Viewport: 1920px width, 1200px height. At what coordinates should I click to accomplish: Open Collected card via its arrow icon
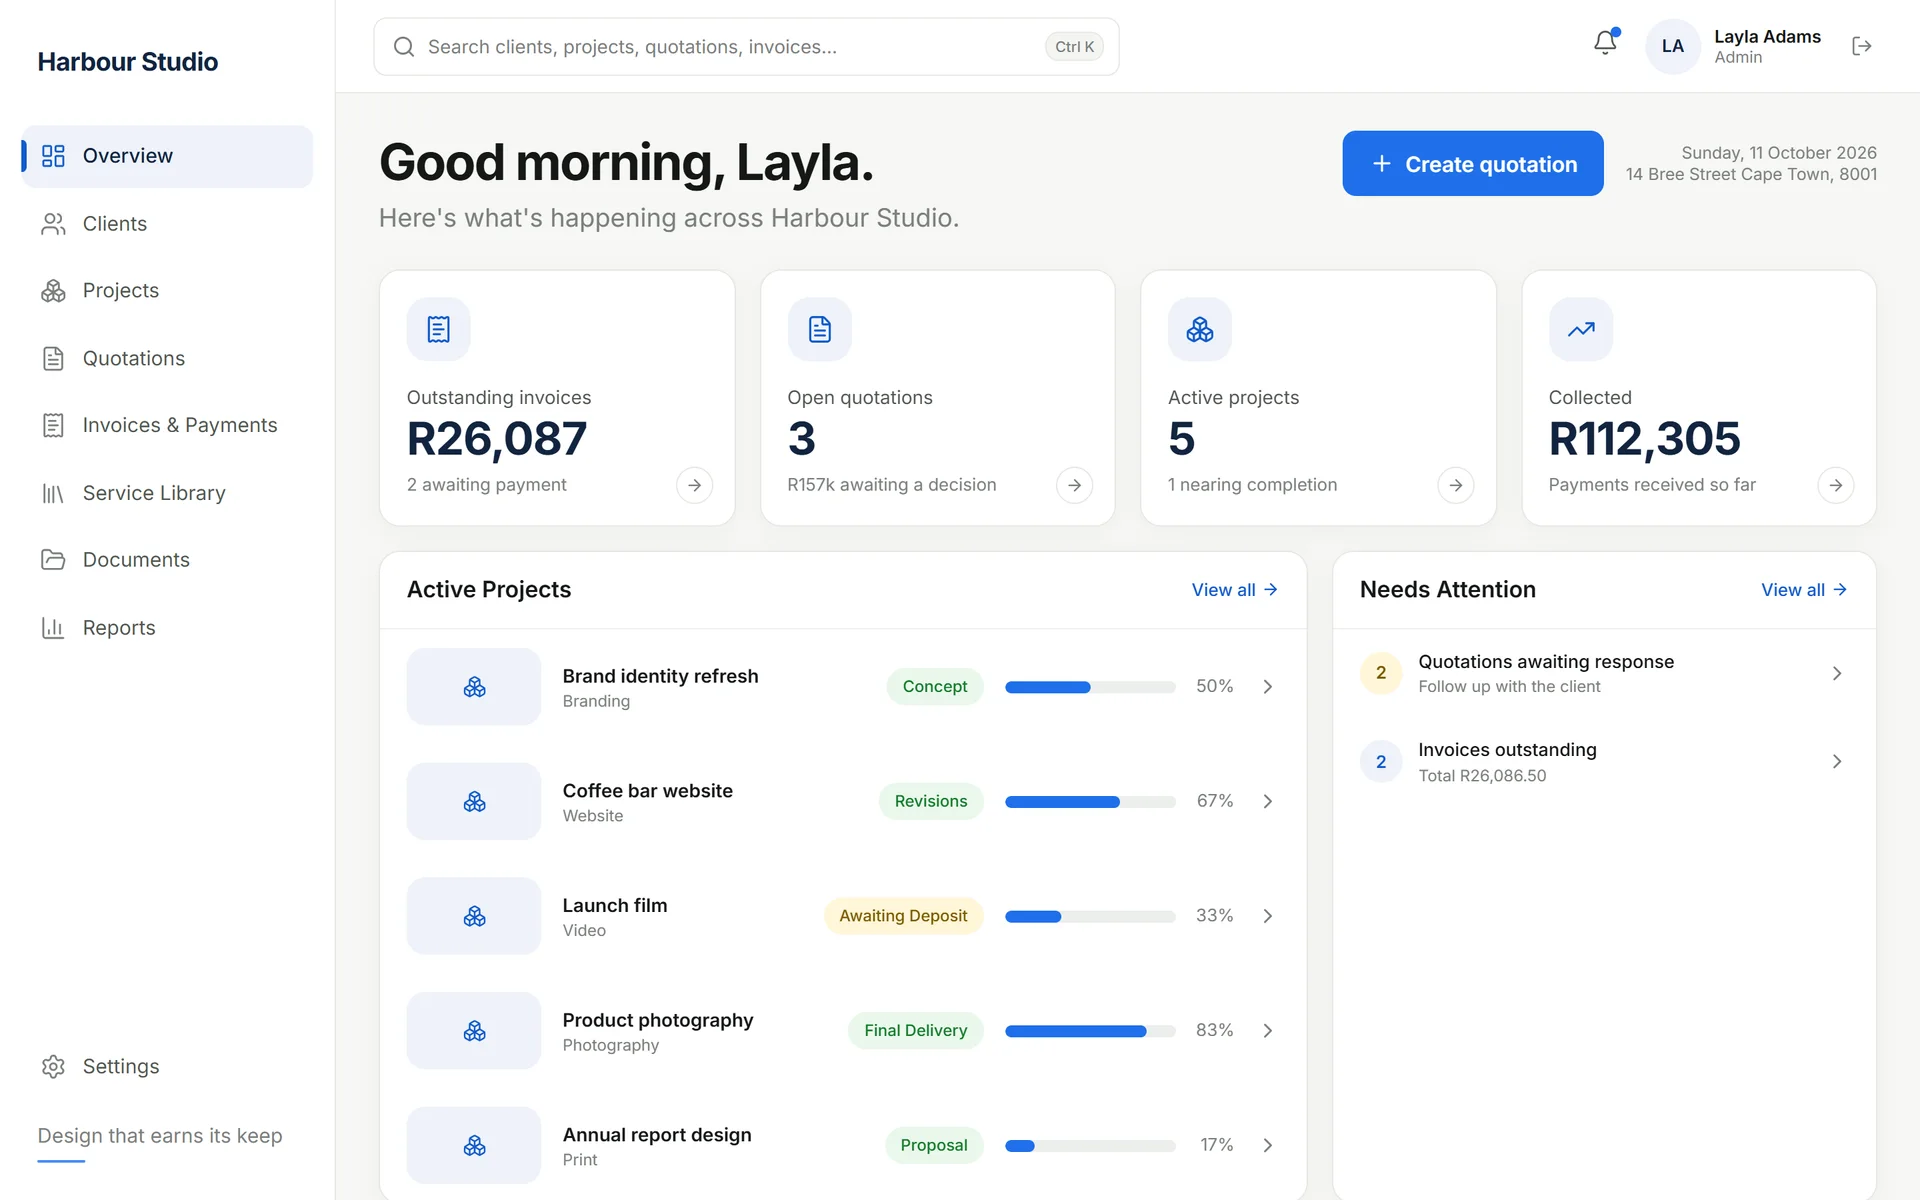[1836, 485]
